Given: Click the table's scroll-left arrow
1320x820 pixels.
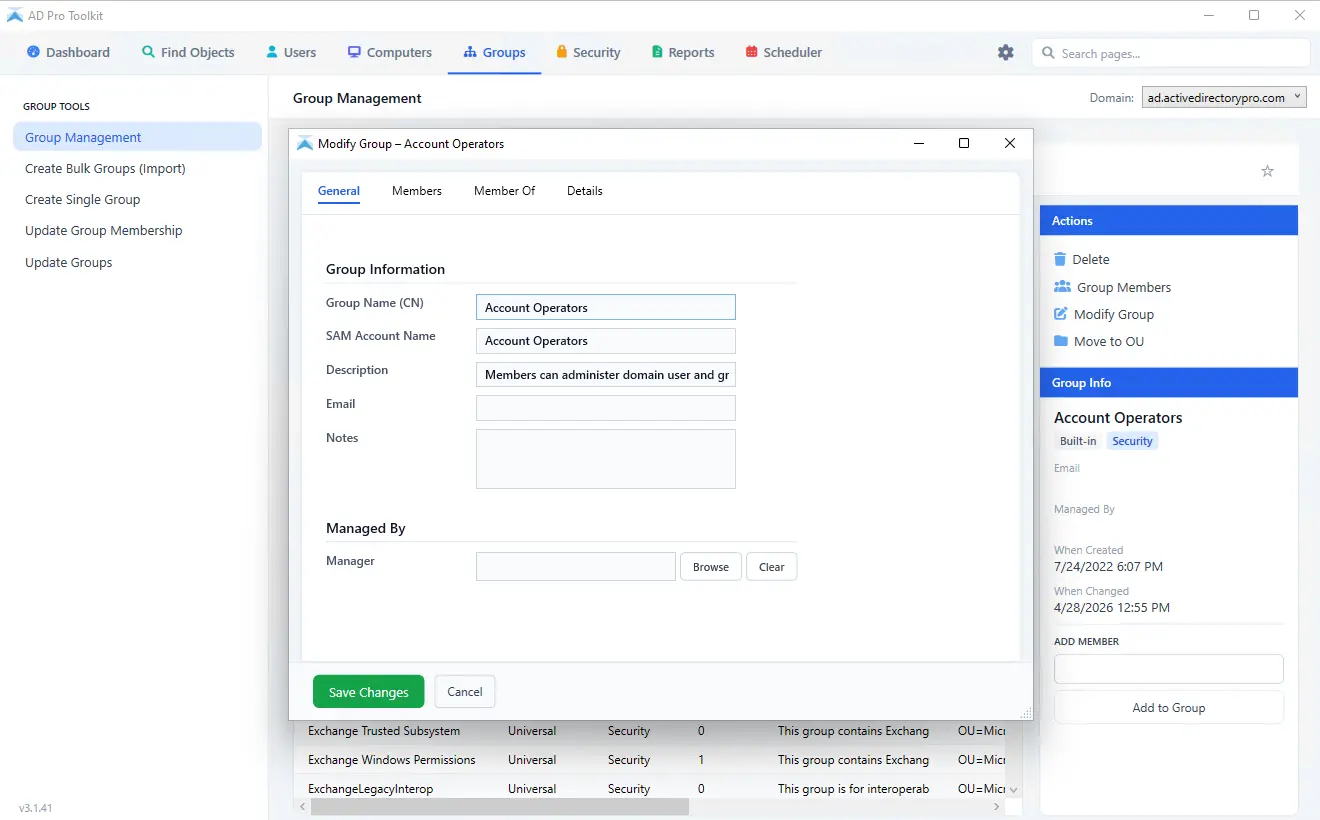Looking at the screenshot, I should [x=301, y=806].
